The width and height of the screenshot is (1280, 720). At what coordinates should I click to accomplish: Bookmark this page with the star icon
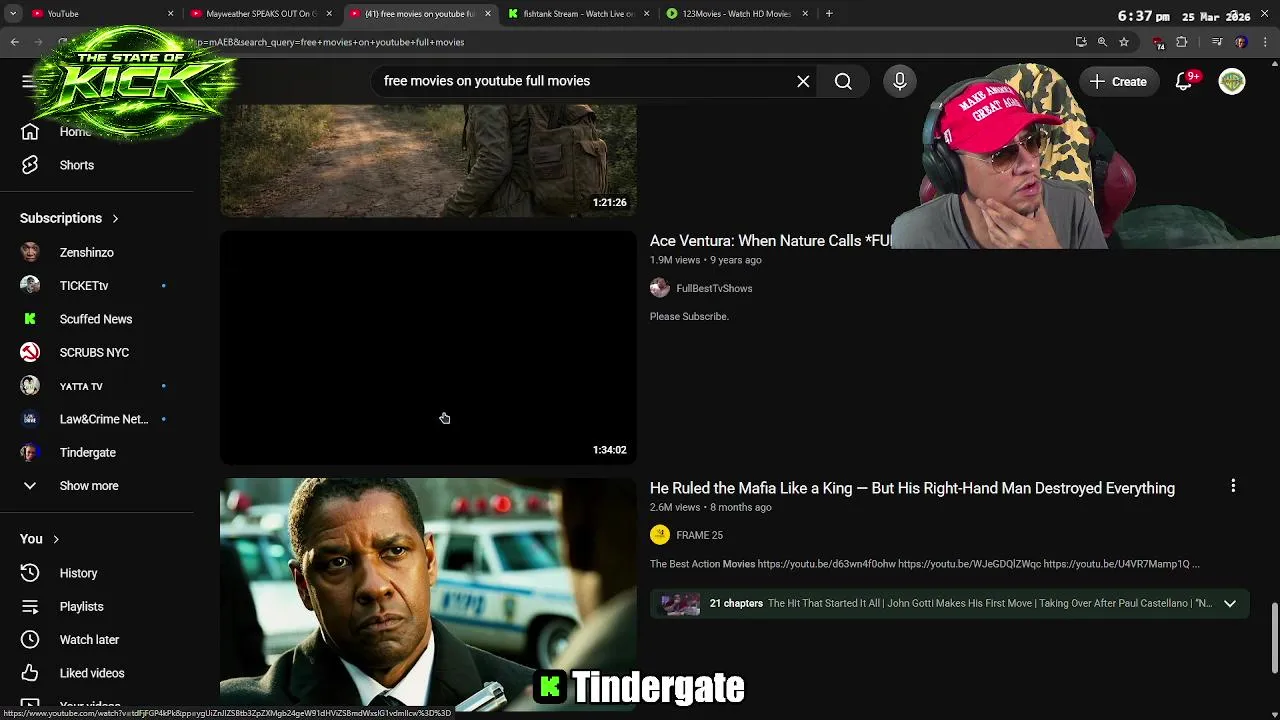(1124, 42)
